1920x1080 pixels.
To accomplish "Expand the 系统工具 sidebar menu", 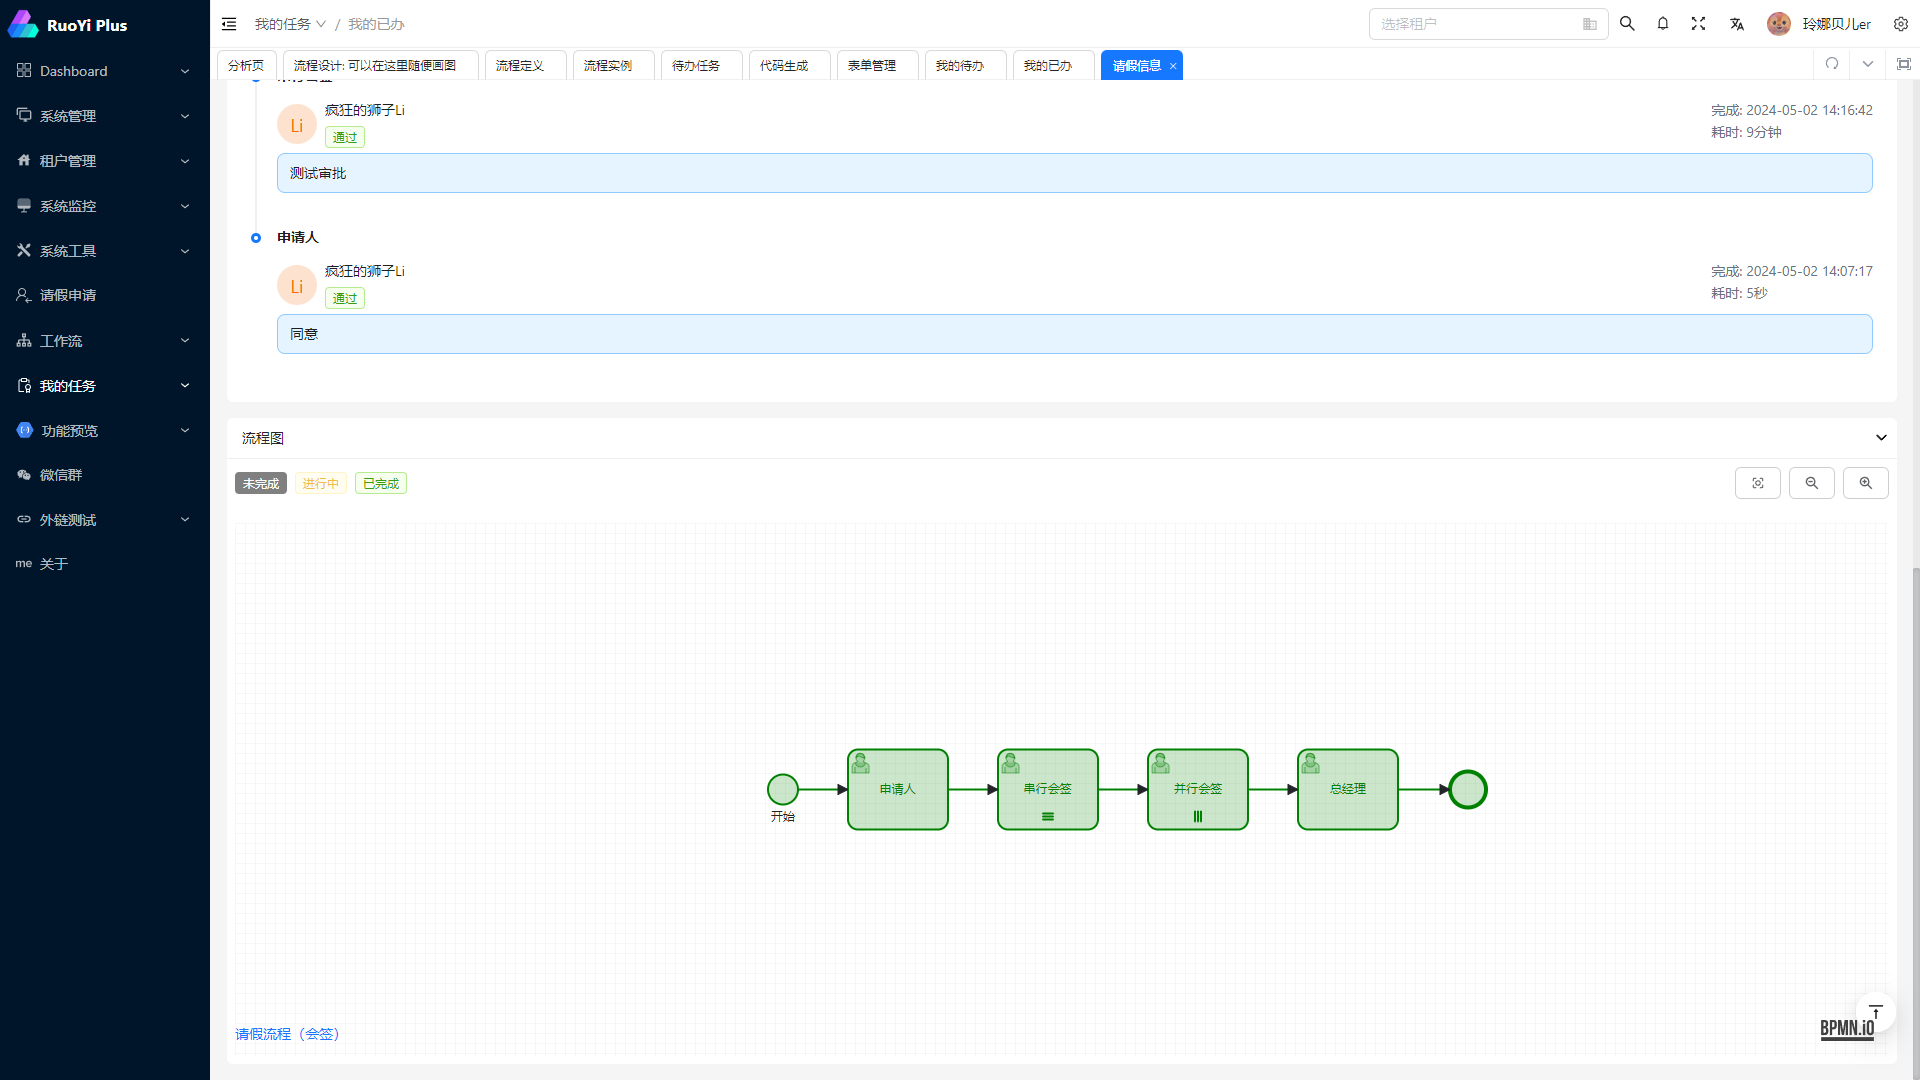I will coord(105,251).
